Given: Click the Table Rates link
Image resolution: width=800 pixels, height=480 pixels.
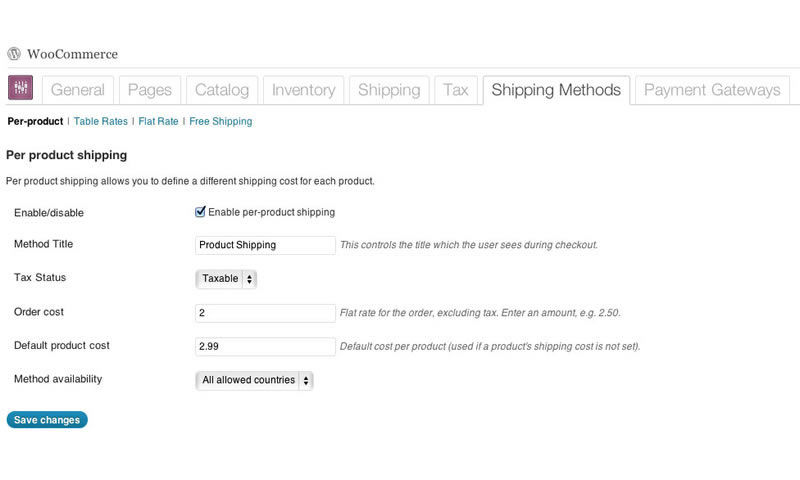Looking at the screenshot, I should (101, 121).
